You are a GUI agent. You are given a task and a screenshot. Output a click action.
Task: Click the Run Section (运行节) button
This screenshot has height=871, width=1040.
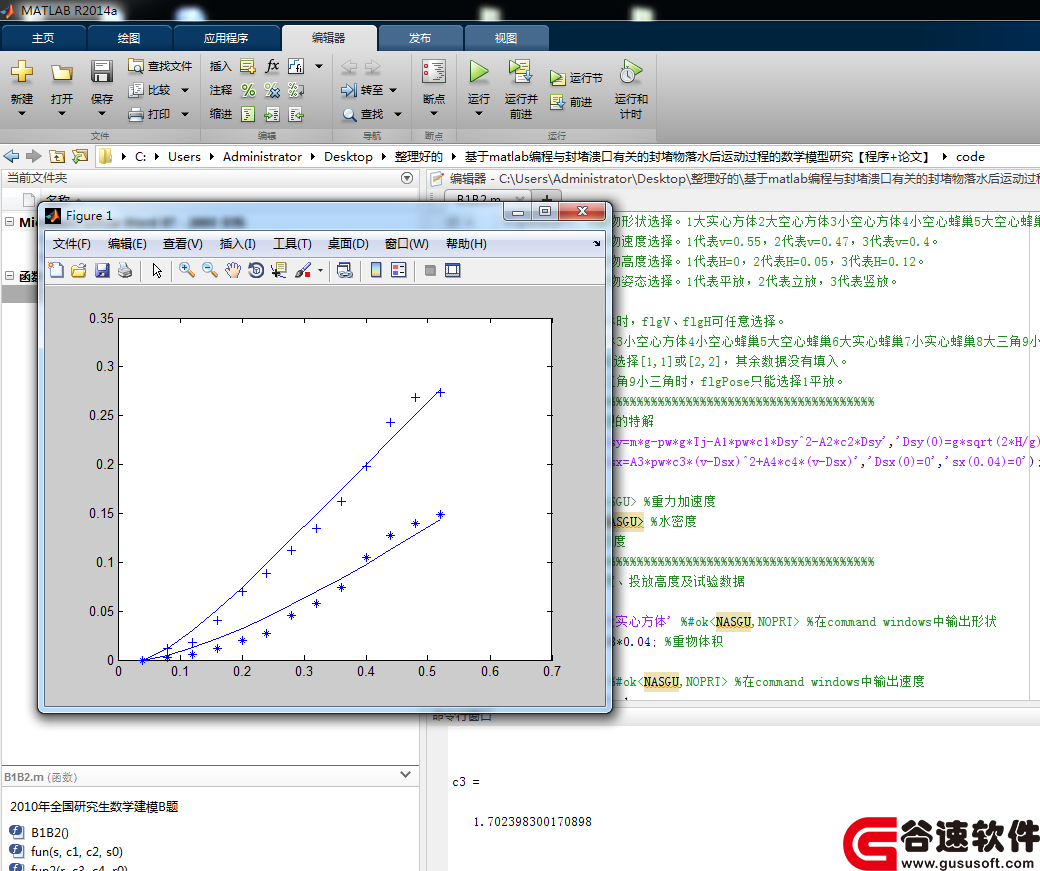576,78
